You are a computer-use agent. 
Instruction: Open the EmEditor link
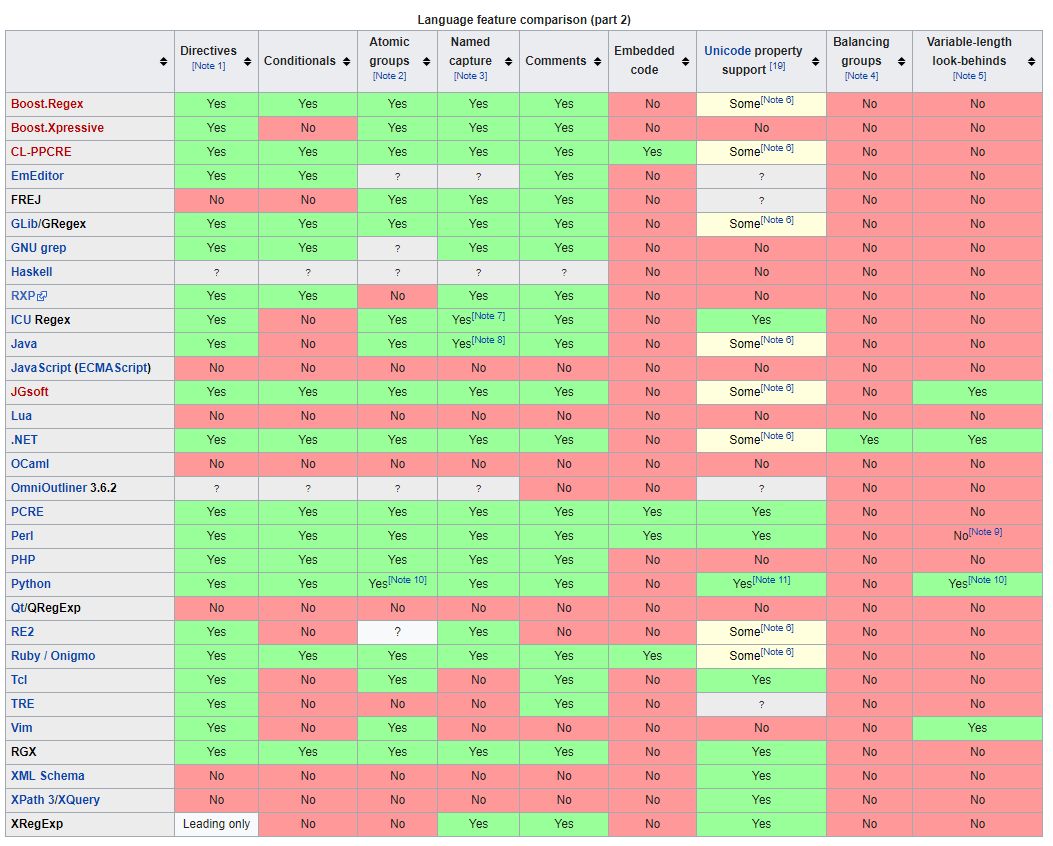tap(37, 176)
